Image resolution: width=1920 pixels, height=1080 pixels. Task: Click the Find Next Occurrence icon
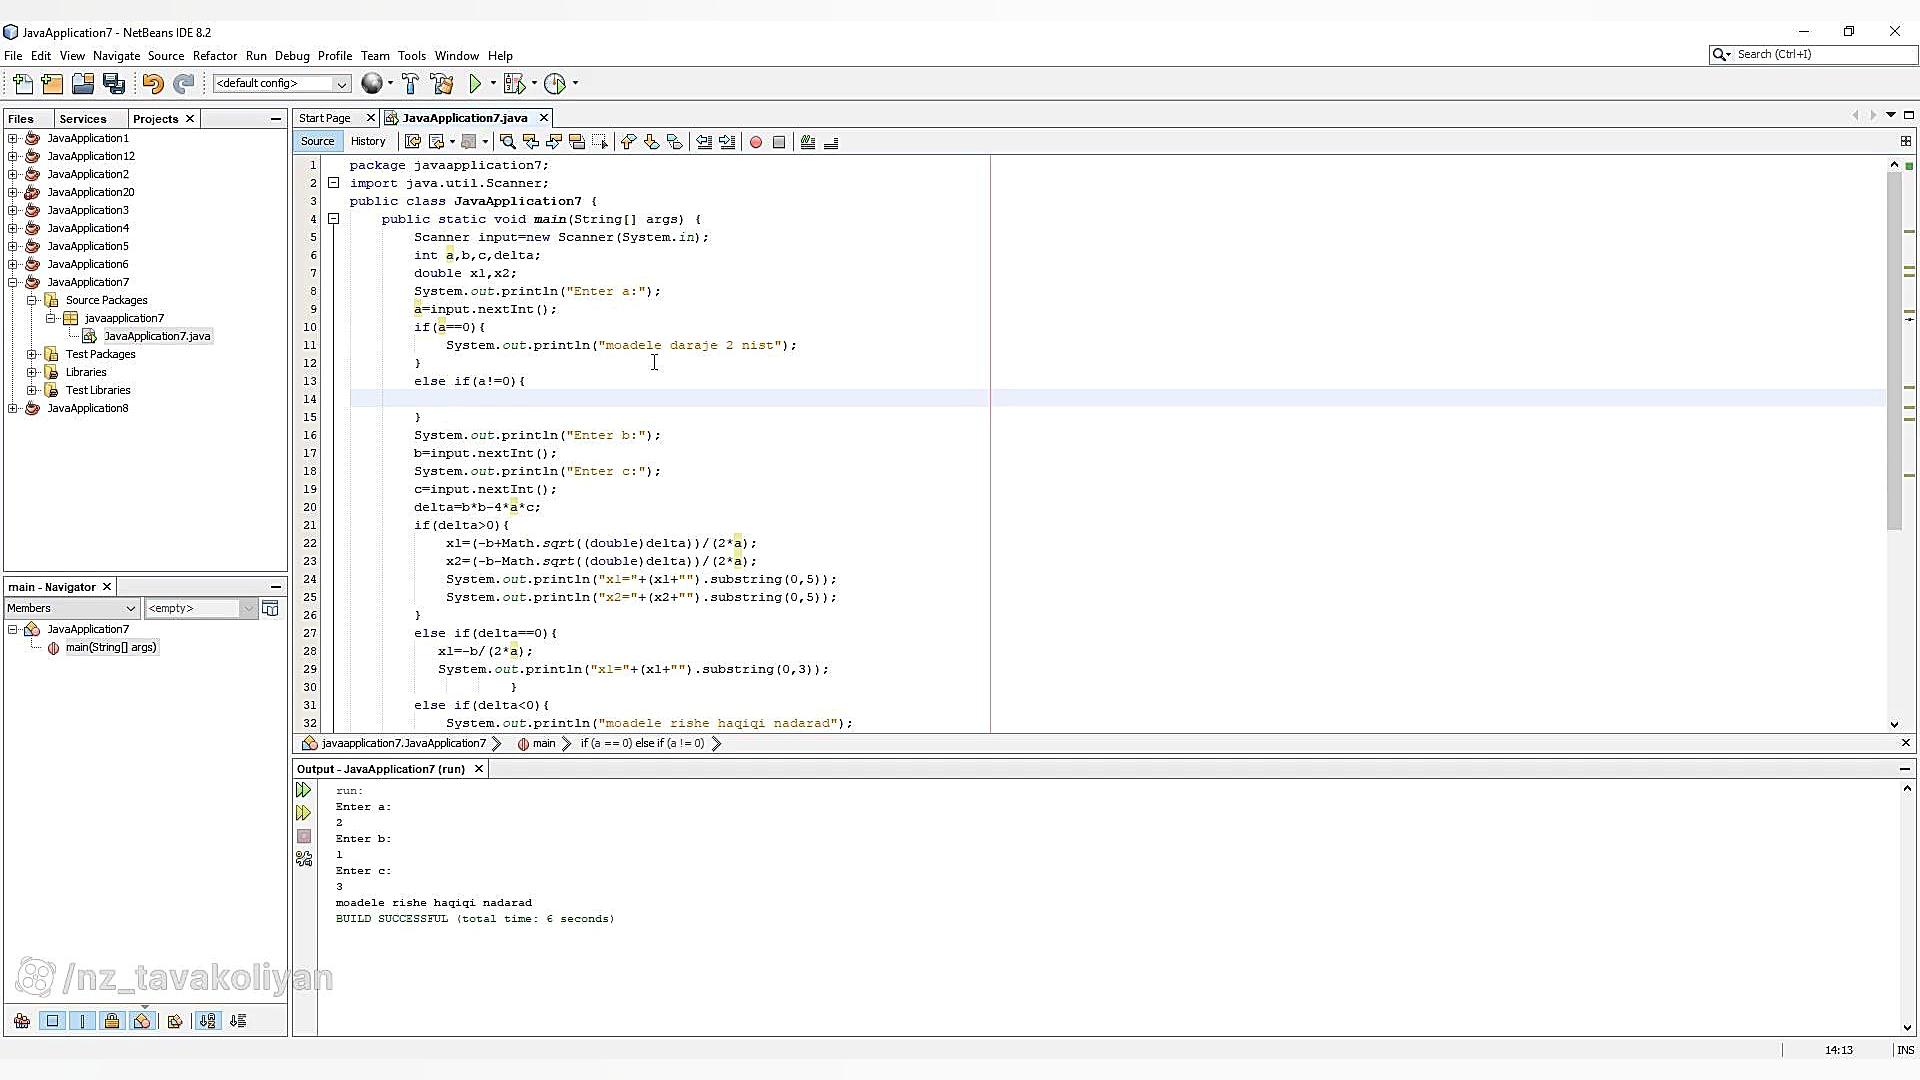553,142
